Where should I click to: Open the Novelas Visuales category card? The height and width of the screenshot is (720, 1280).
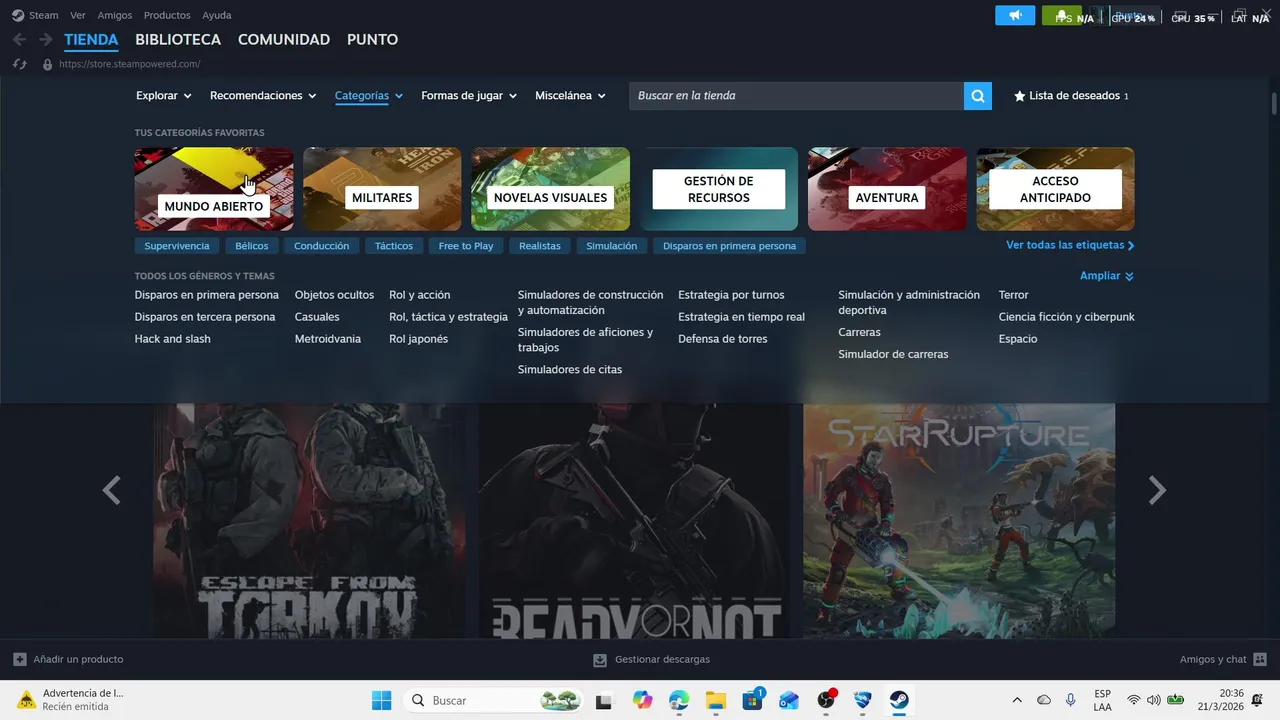pos(551,189)
